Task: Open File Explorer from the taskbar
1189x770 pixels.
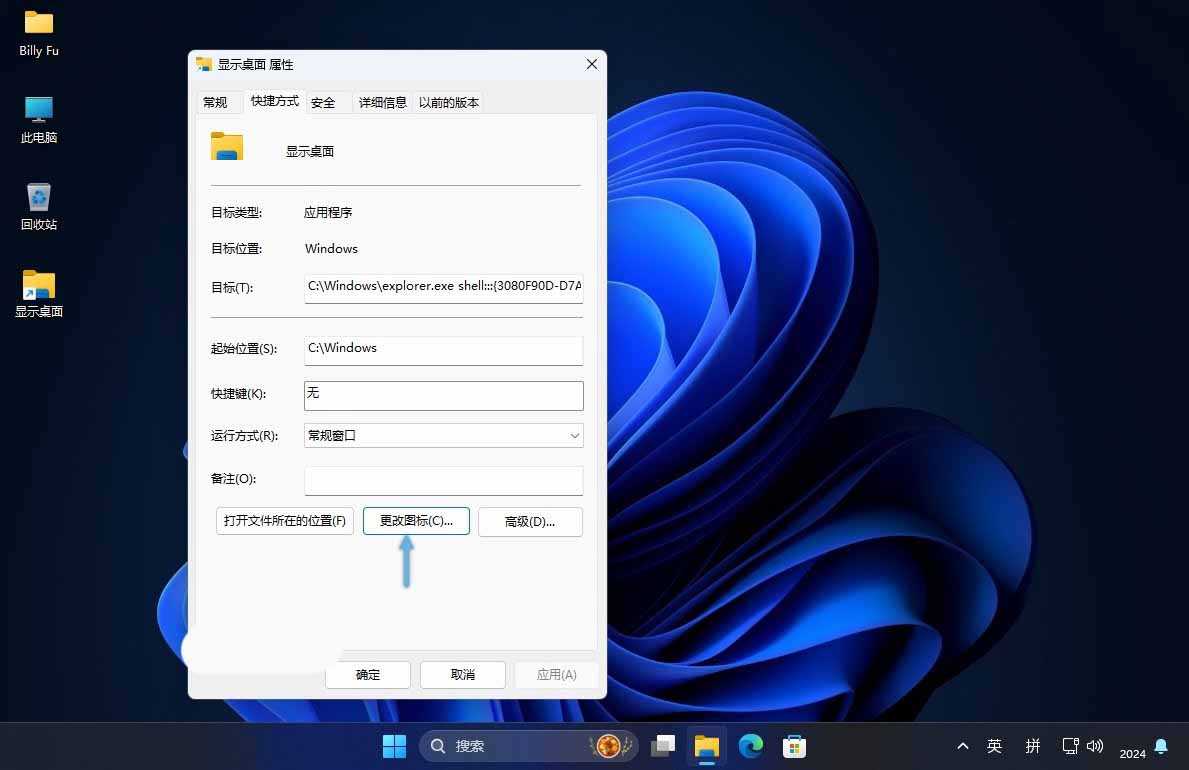Action: (706, 746)
